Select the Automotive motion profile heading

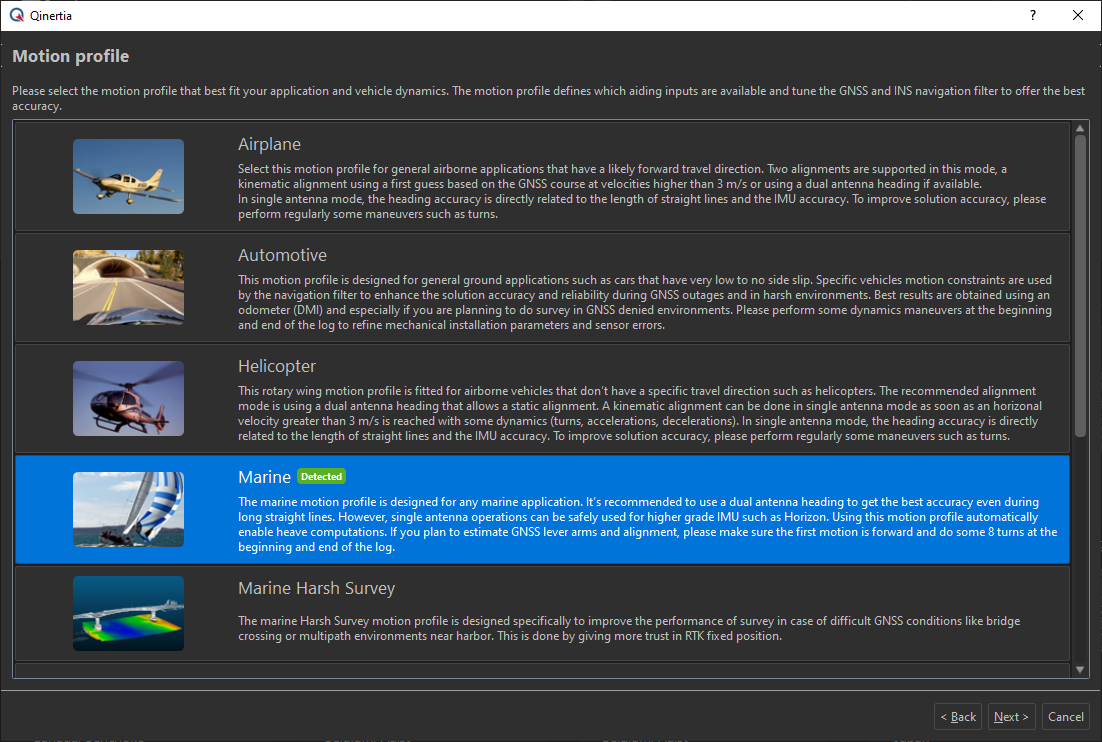282,255
